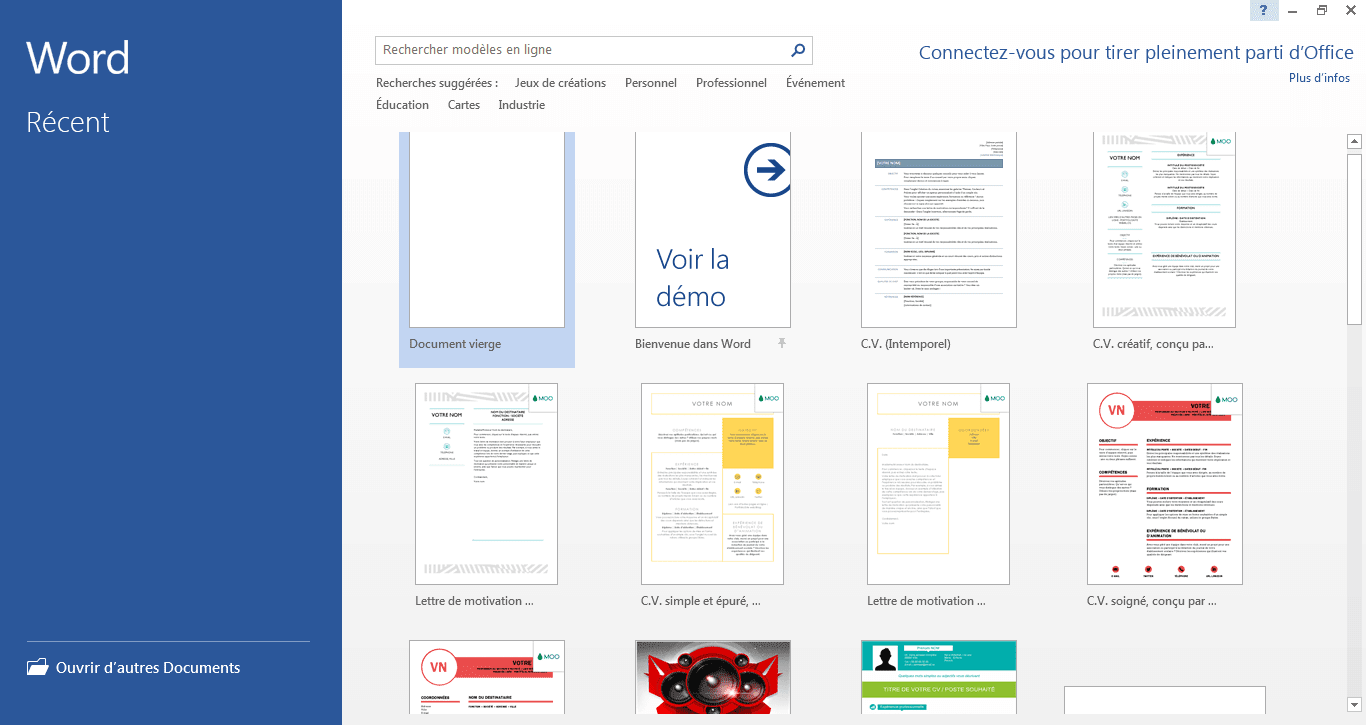Click the C.V. (Intemporel) caption text
The width and height of the screenshot is (1366, 725).
(906, 344)
